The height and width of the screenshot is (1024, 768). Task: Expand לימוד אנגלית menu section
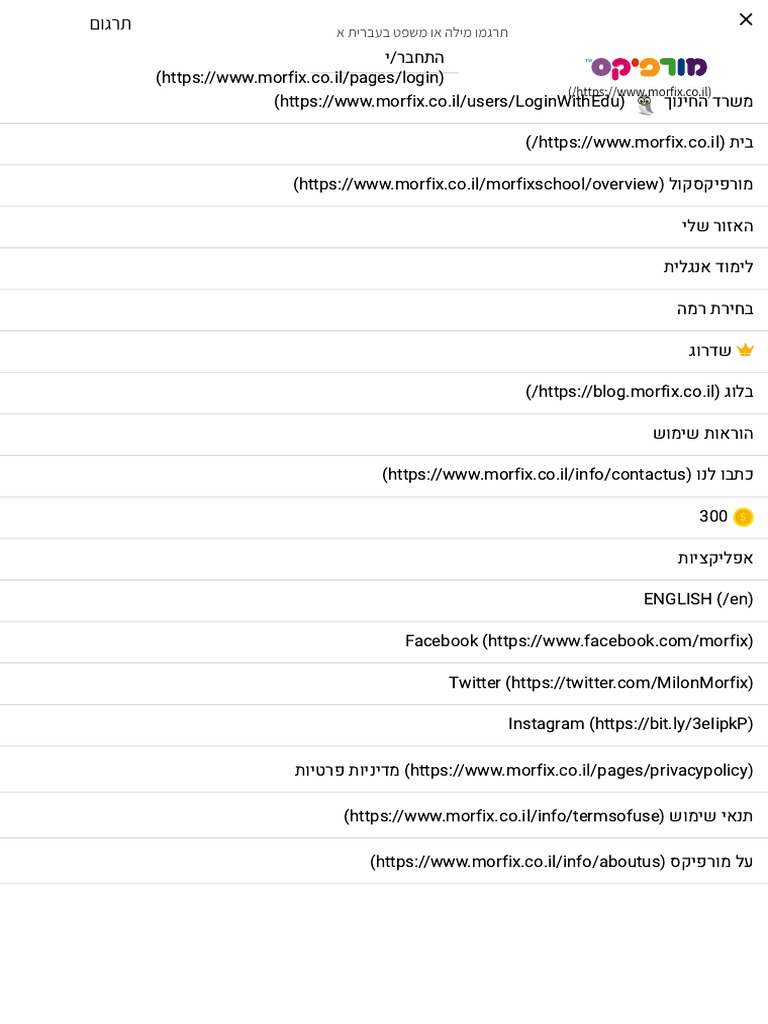(x=384, y=268)
